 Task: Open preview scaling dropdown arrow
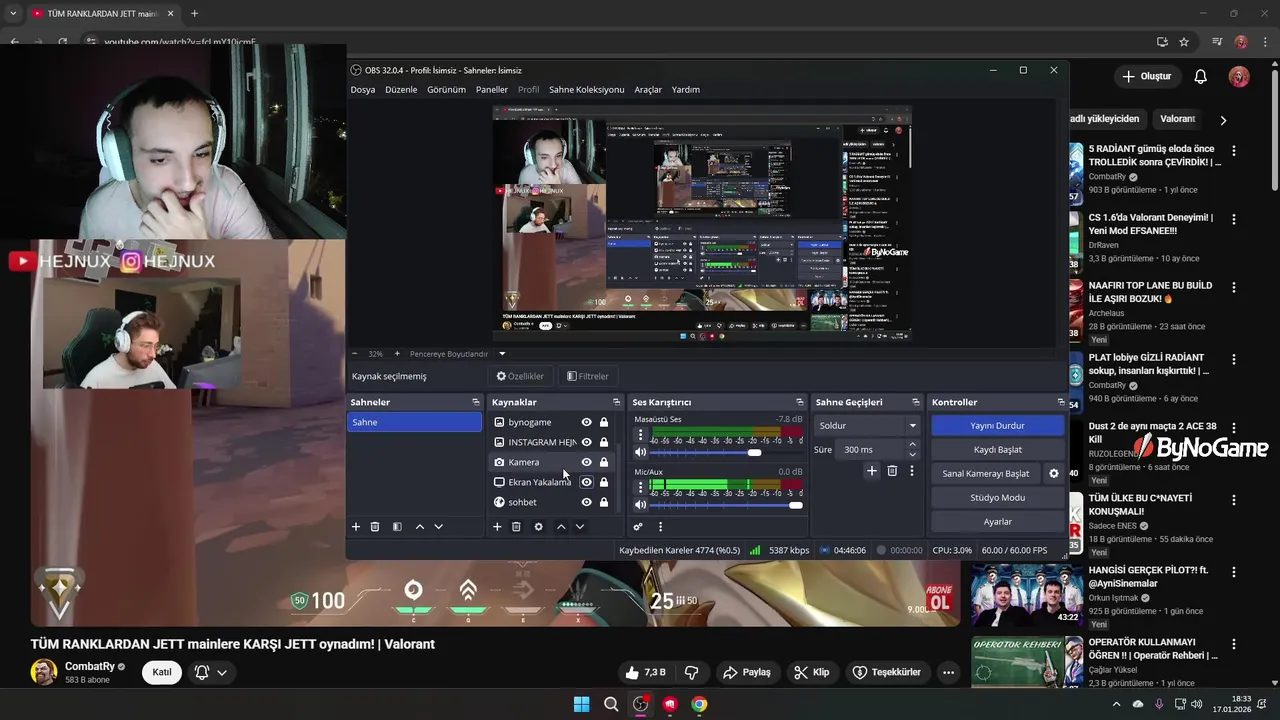click(502, 354)
